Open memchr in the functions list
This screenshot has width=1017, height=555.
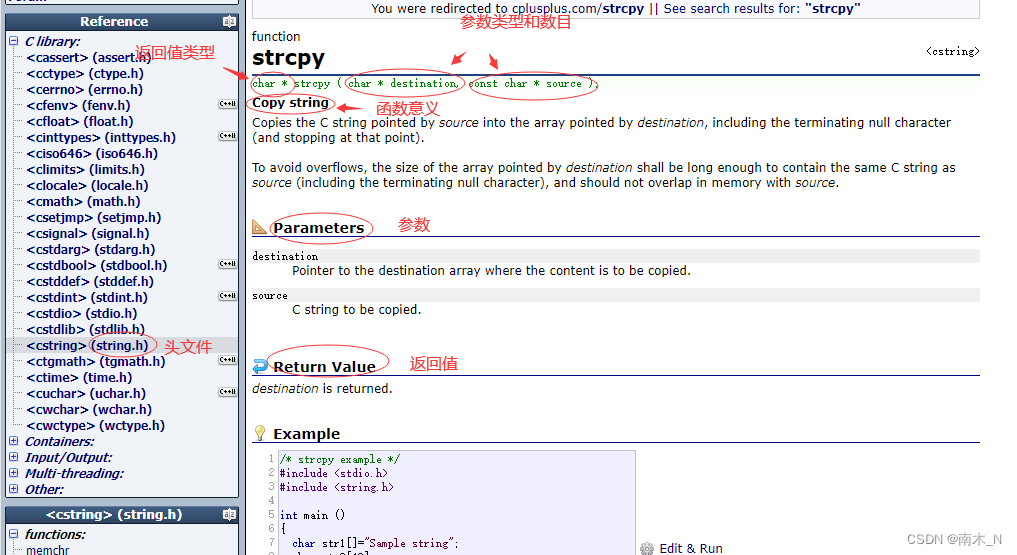48,550
